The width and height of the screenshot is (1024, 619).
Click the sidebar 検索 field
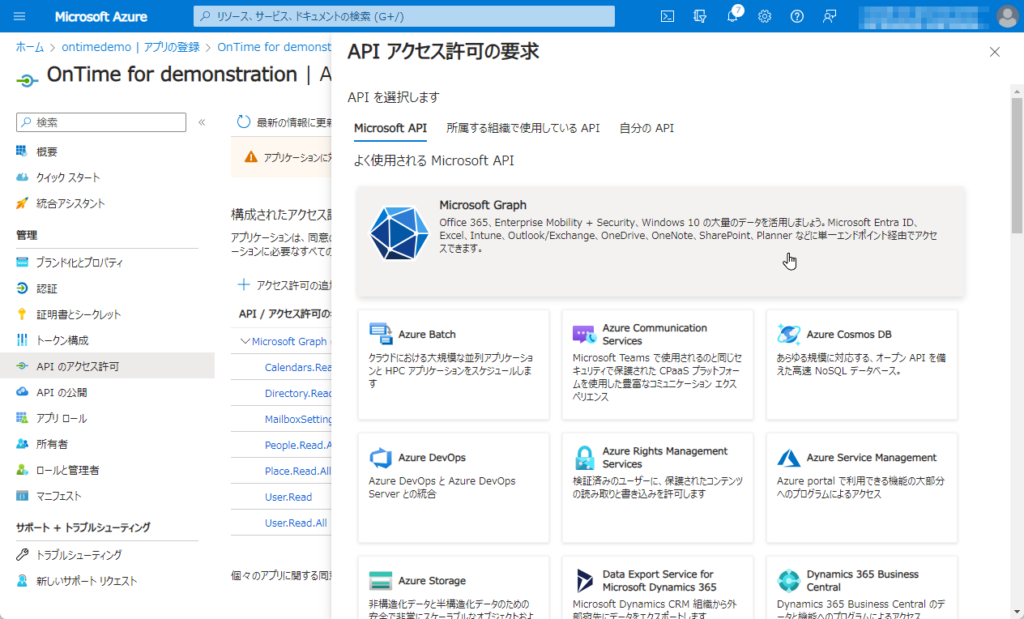(x=101, y=122)
